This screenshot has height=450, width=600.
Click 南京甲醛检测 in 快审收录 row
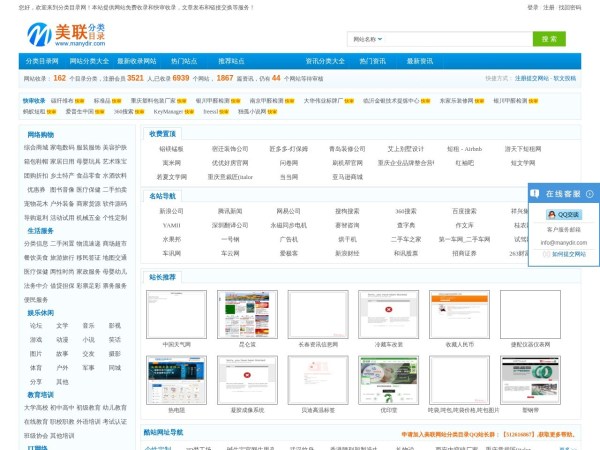coord(266,101)
